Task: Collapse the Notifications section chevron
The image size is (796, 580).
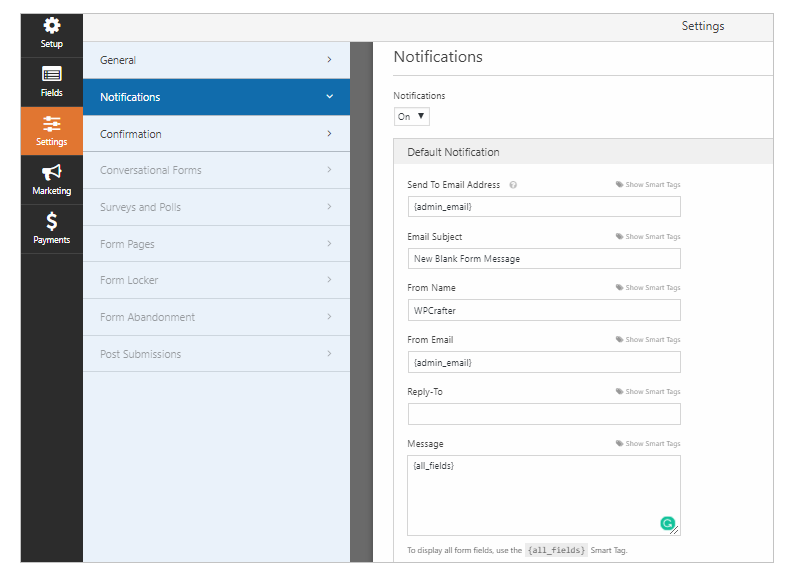Action: [x=329, y=96]
